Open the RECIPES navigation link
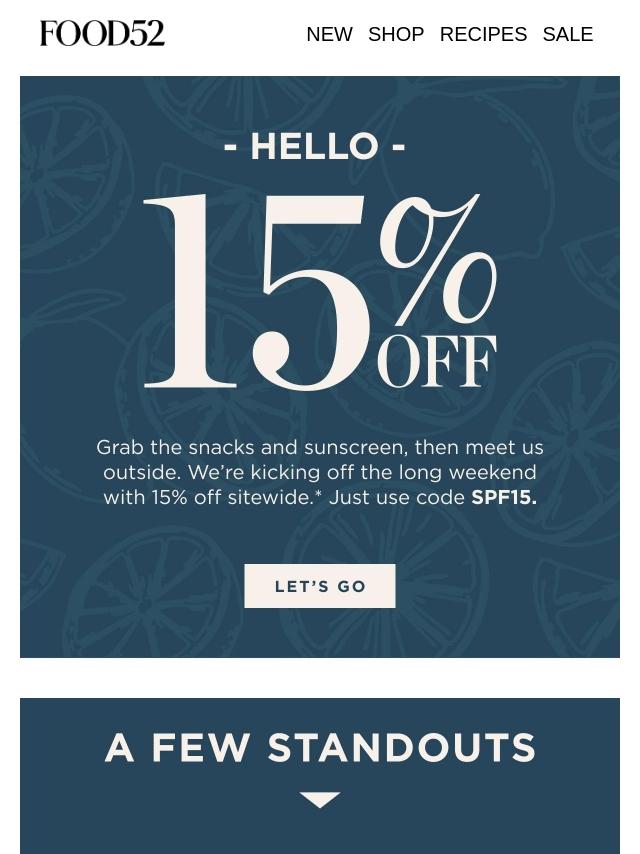Viewport: 640px width, 854px height. (x=483, y=34)
